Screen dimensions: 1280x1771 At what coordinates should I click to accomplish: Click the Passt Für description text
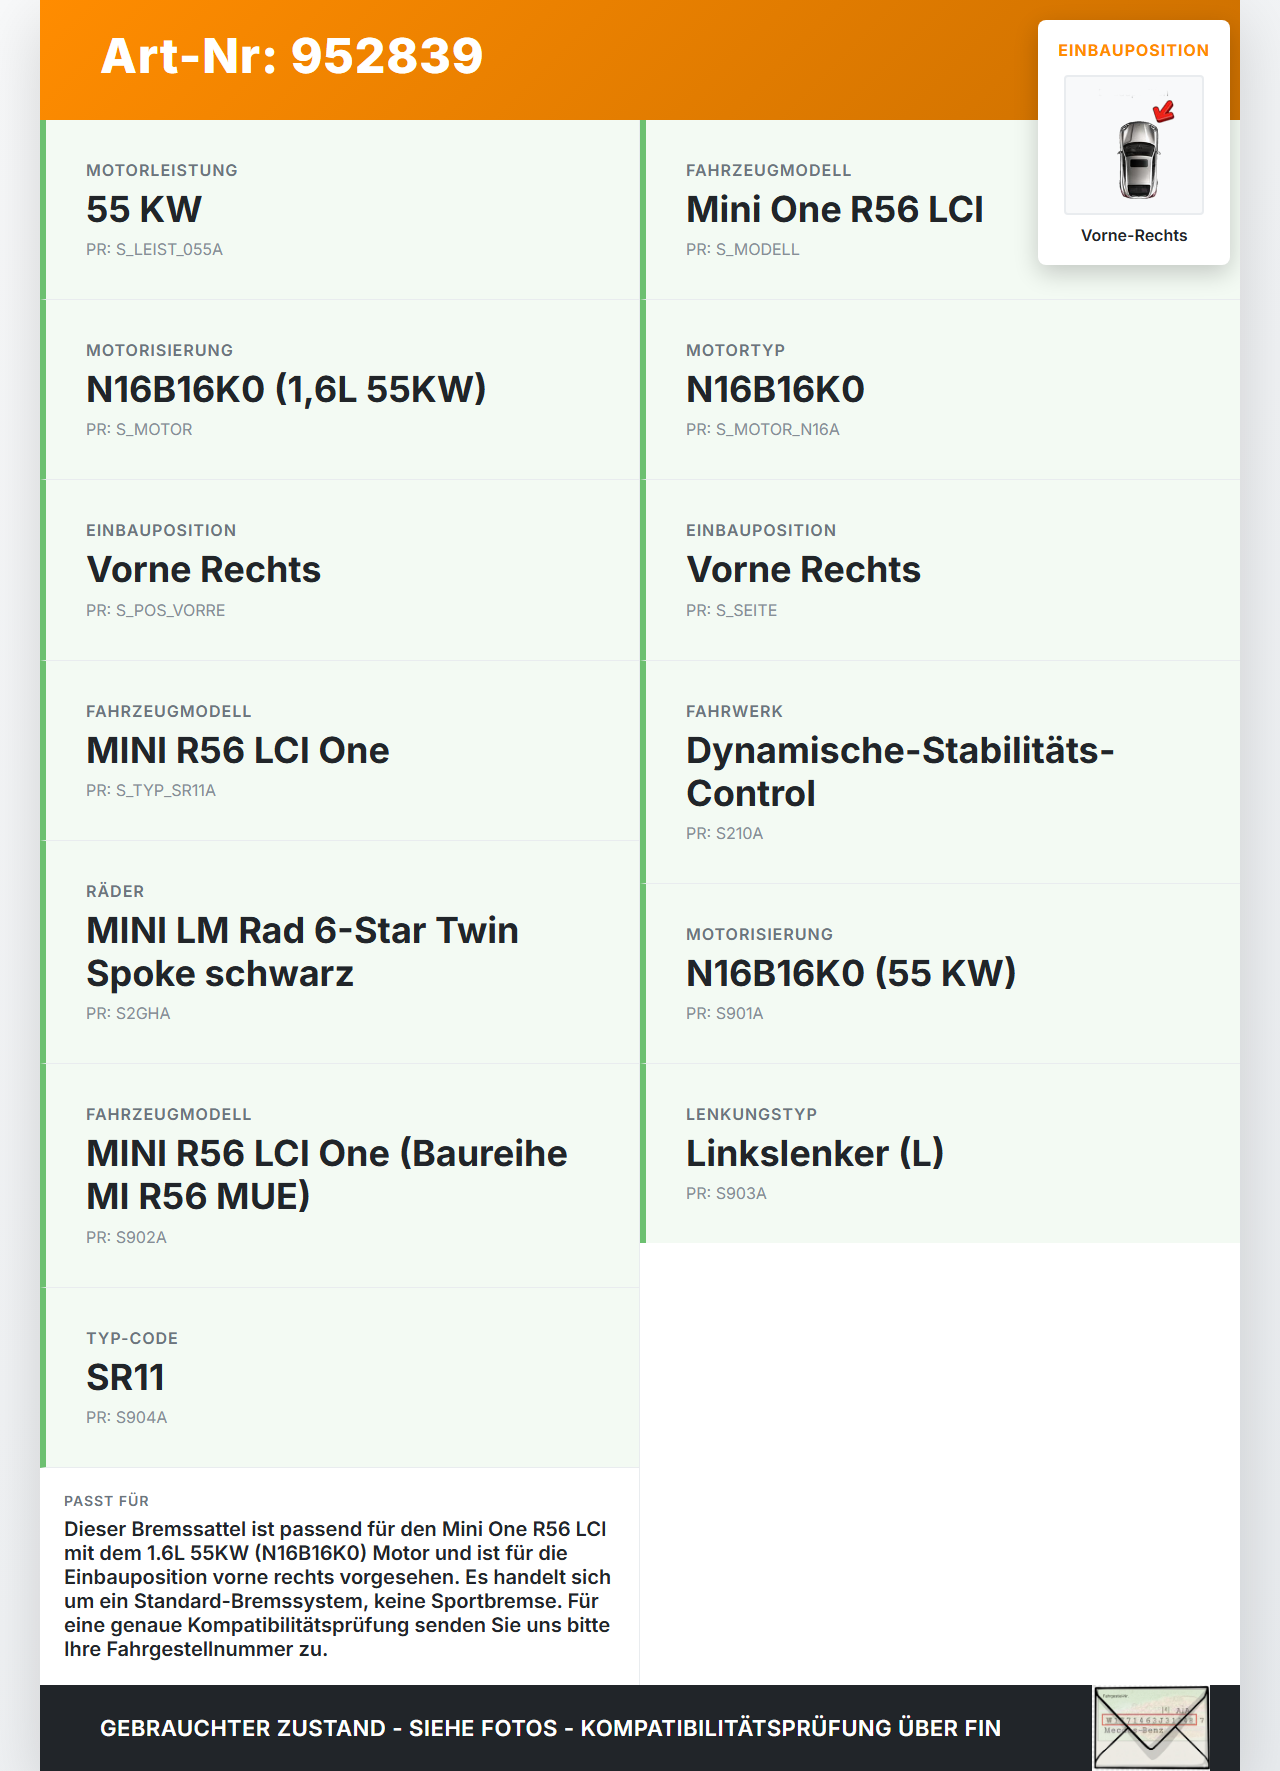338,1589
